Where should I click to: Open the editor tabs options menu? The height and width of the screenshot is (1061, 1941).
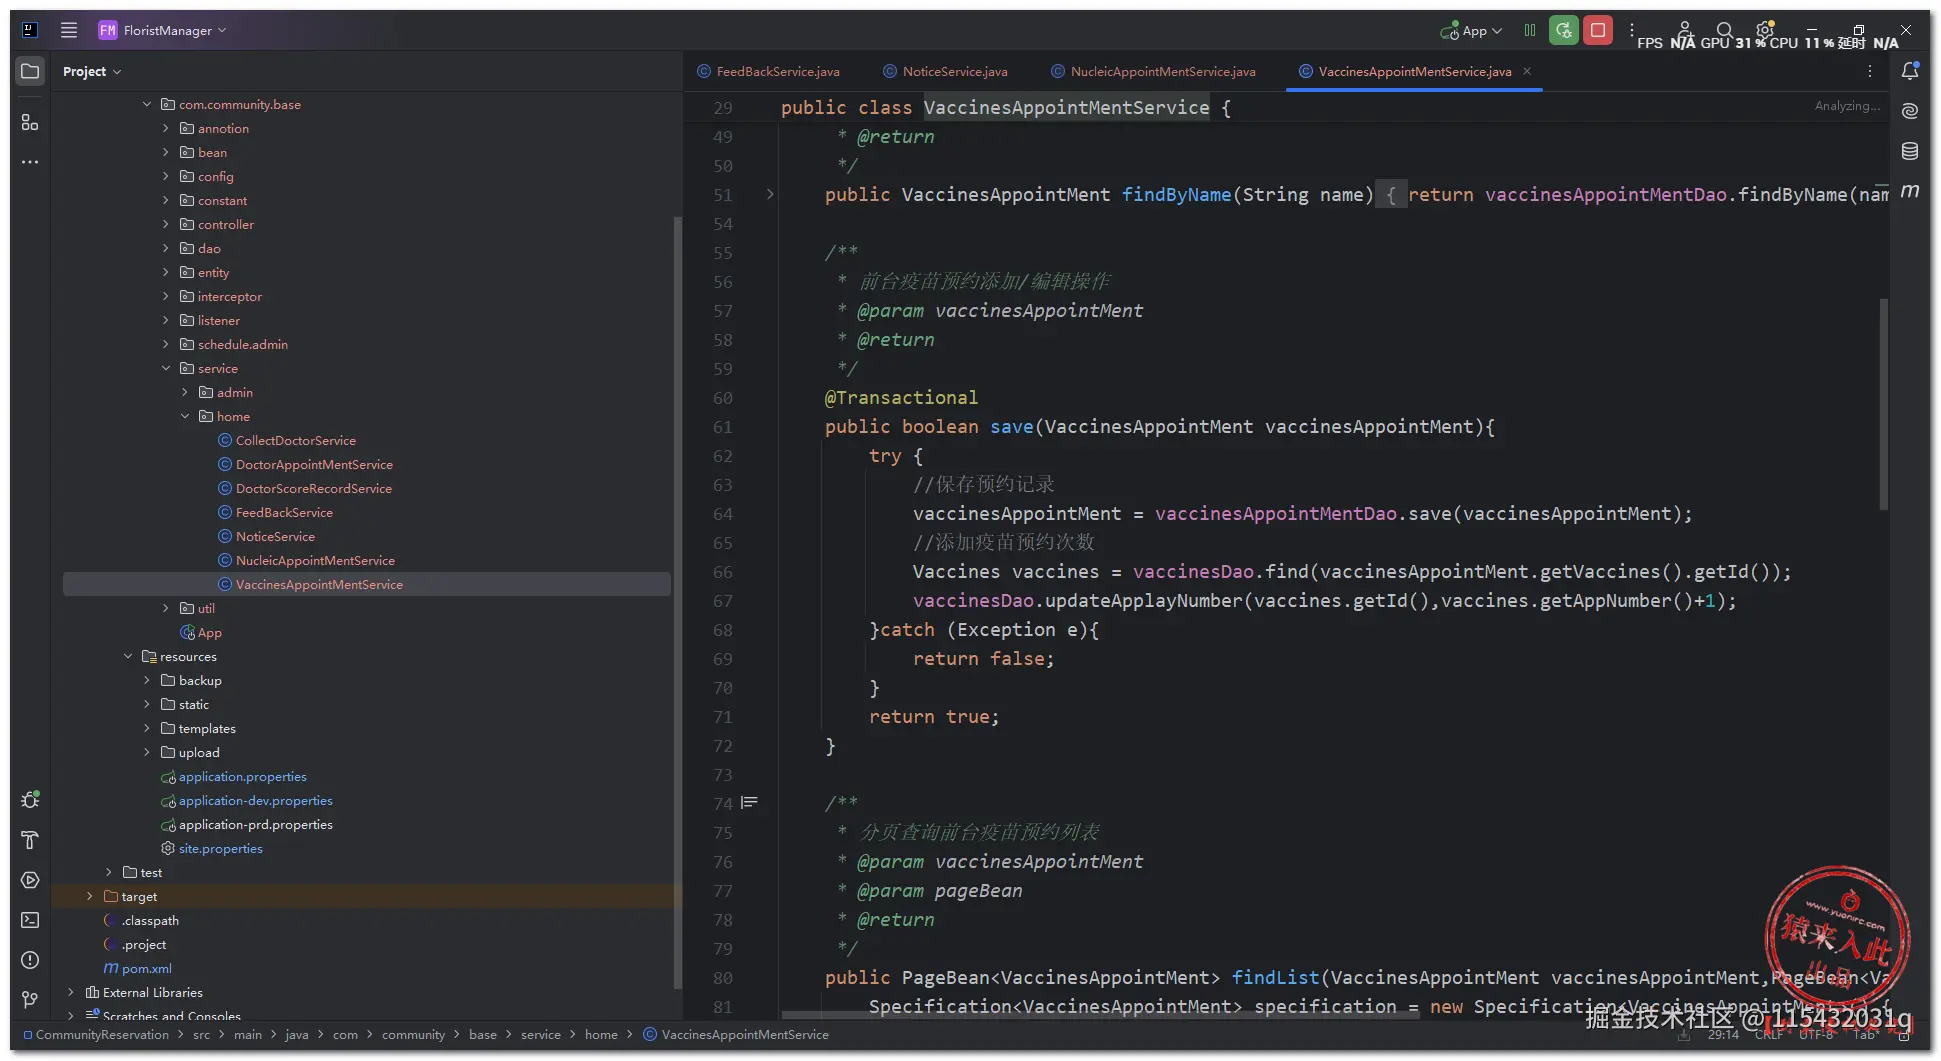(1869, 71)
